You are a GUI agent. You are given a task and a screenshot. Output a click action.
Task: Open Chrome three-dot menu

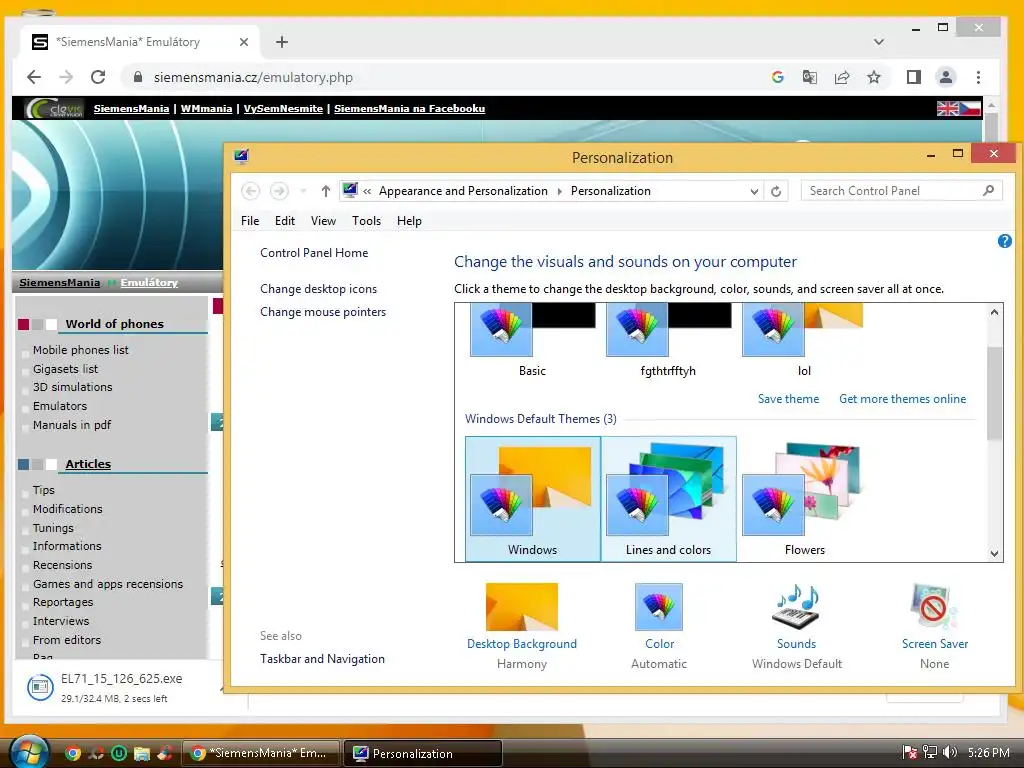pyautogui.click(x=978, y=77)
